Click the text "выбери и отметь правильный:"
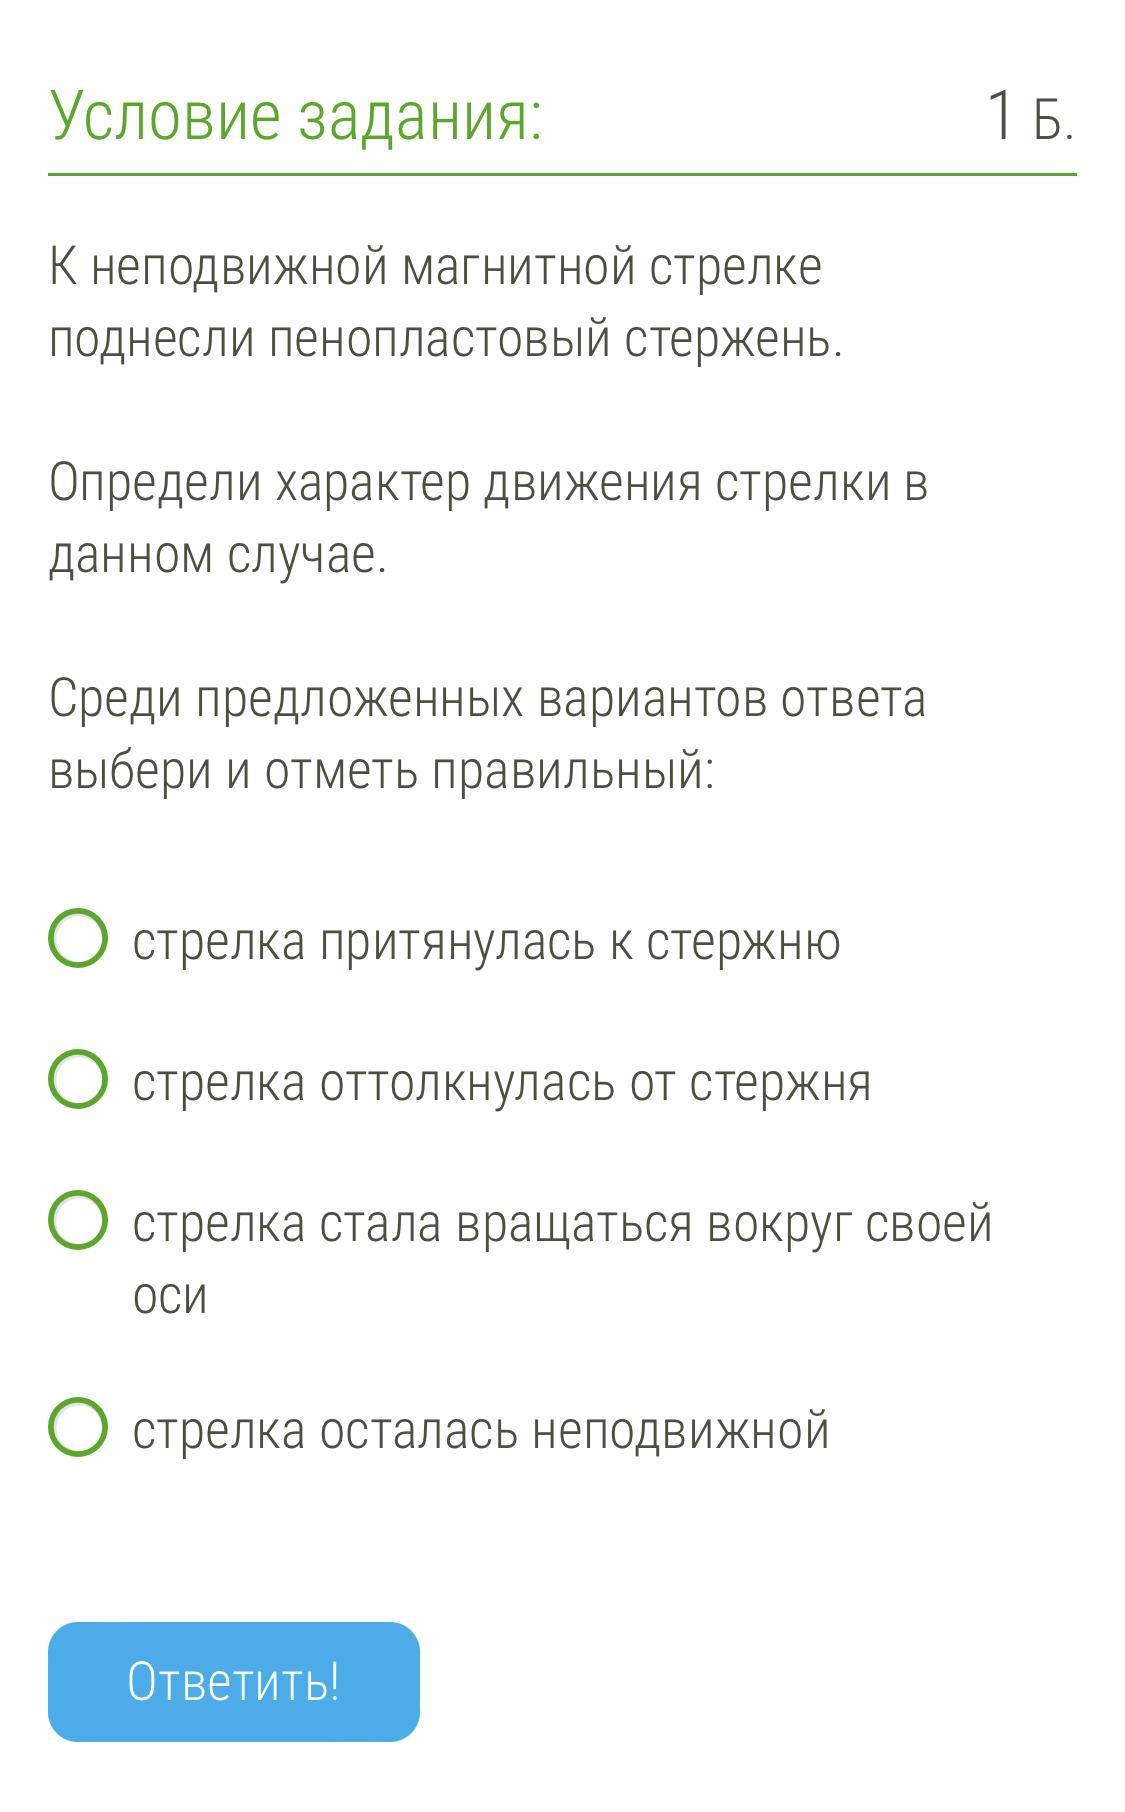1125x1812 pixels. 382,771
